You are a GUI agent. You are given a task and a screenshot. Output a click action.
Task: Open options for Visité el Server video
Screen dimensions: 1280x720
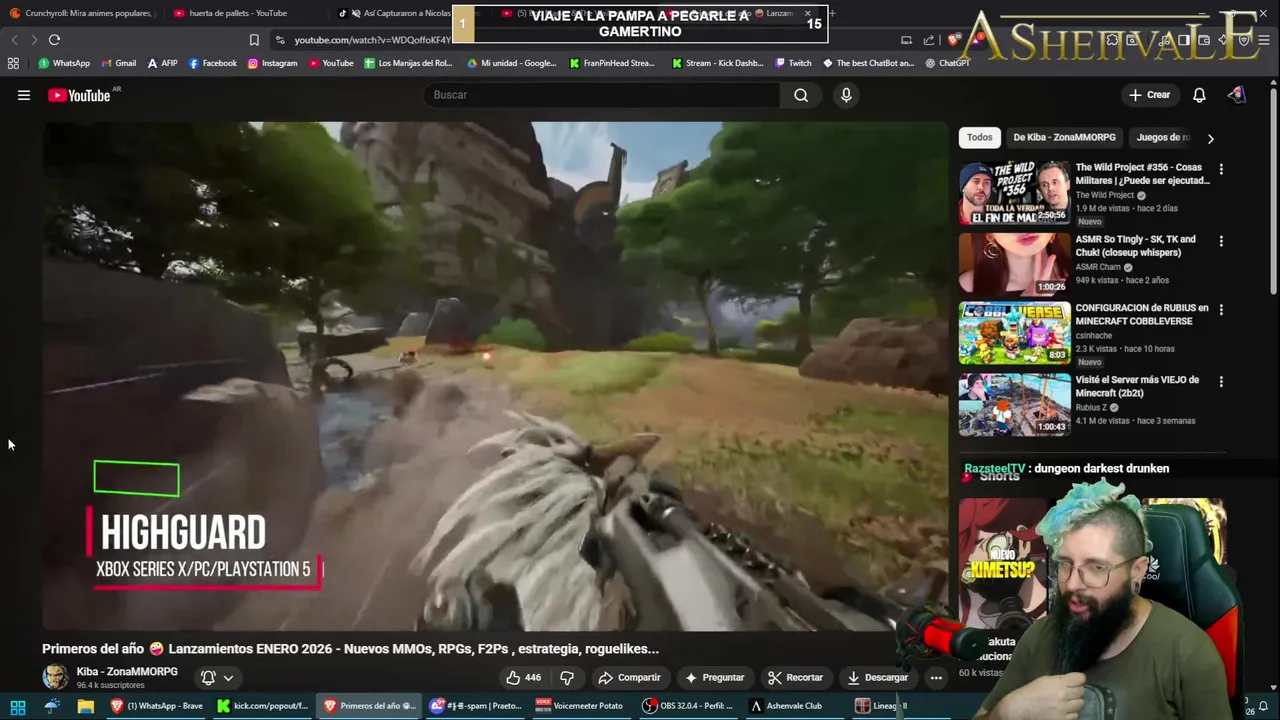point(1221,381)
